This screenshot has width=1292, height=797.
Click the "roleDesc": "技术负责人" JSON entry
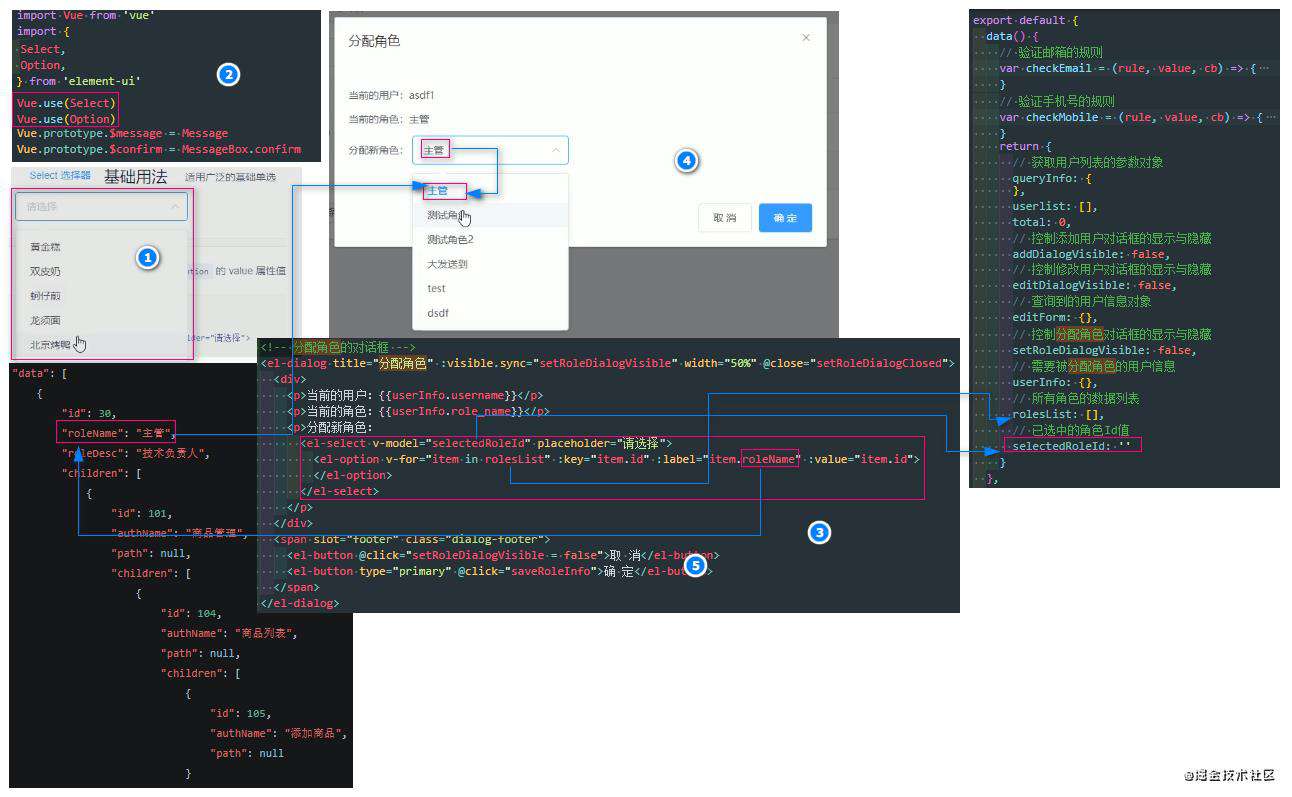point(136,452)
